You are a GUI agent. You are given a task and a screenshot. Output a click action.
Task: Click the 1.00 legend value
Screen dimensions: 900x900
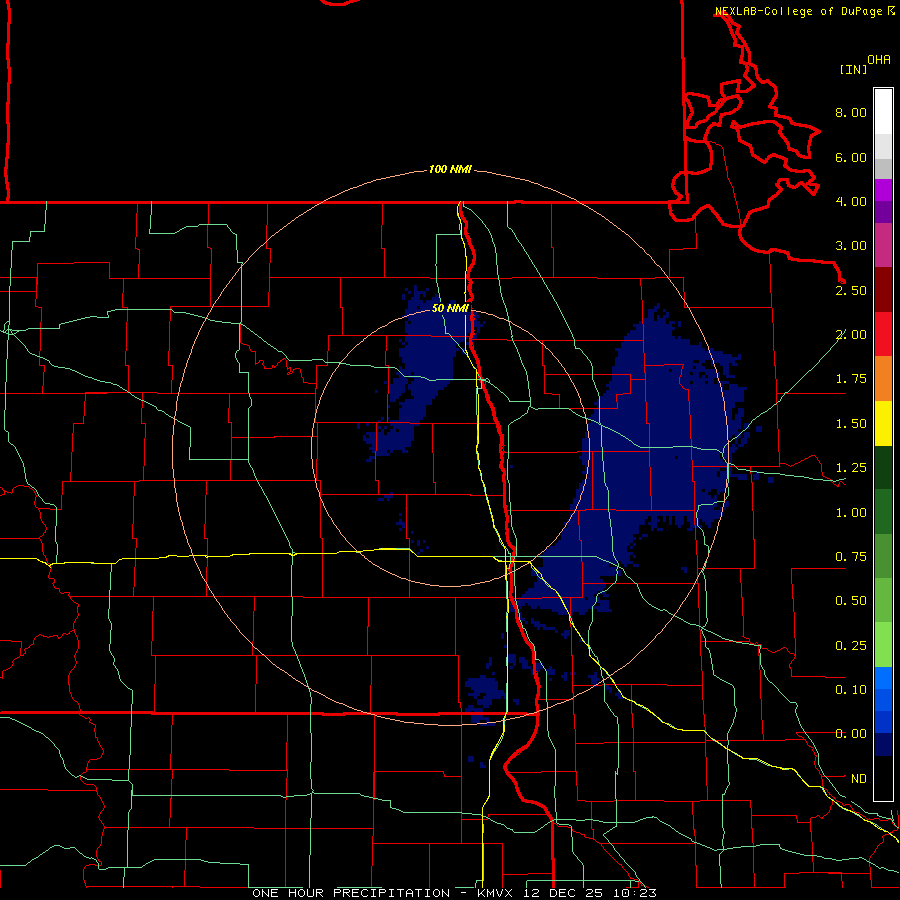(x=851, y=513)
